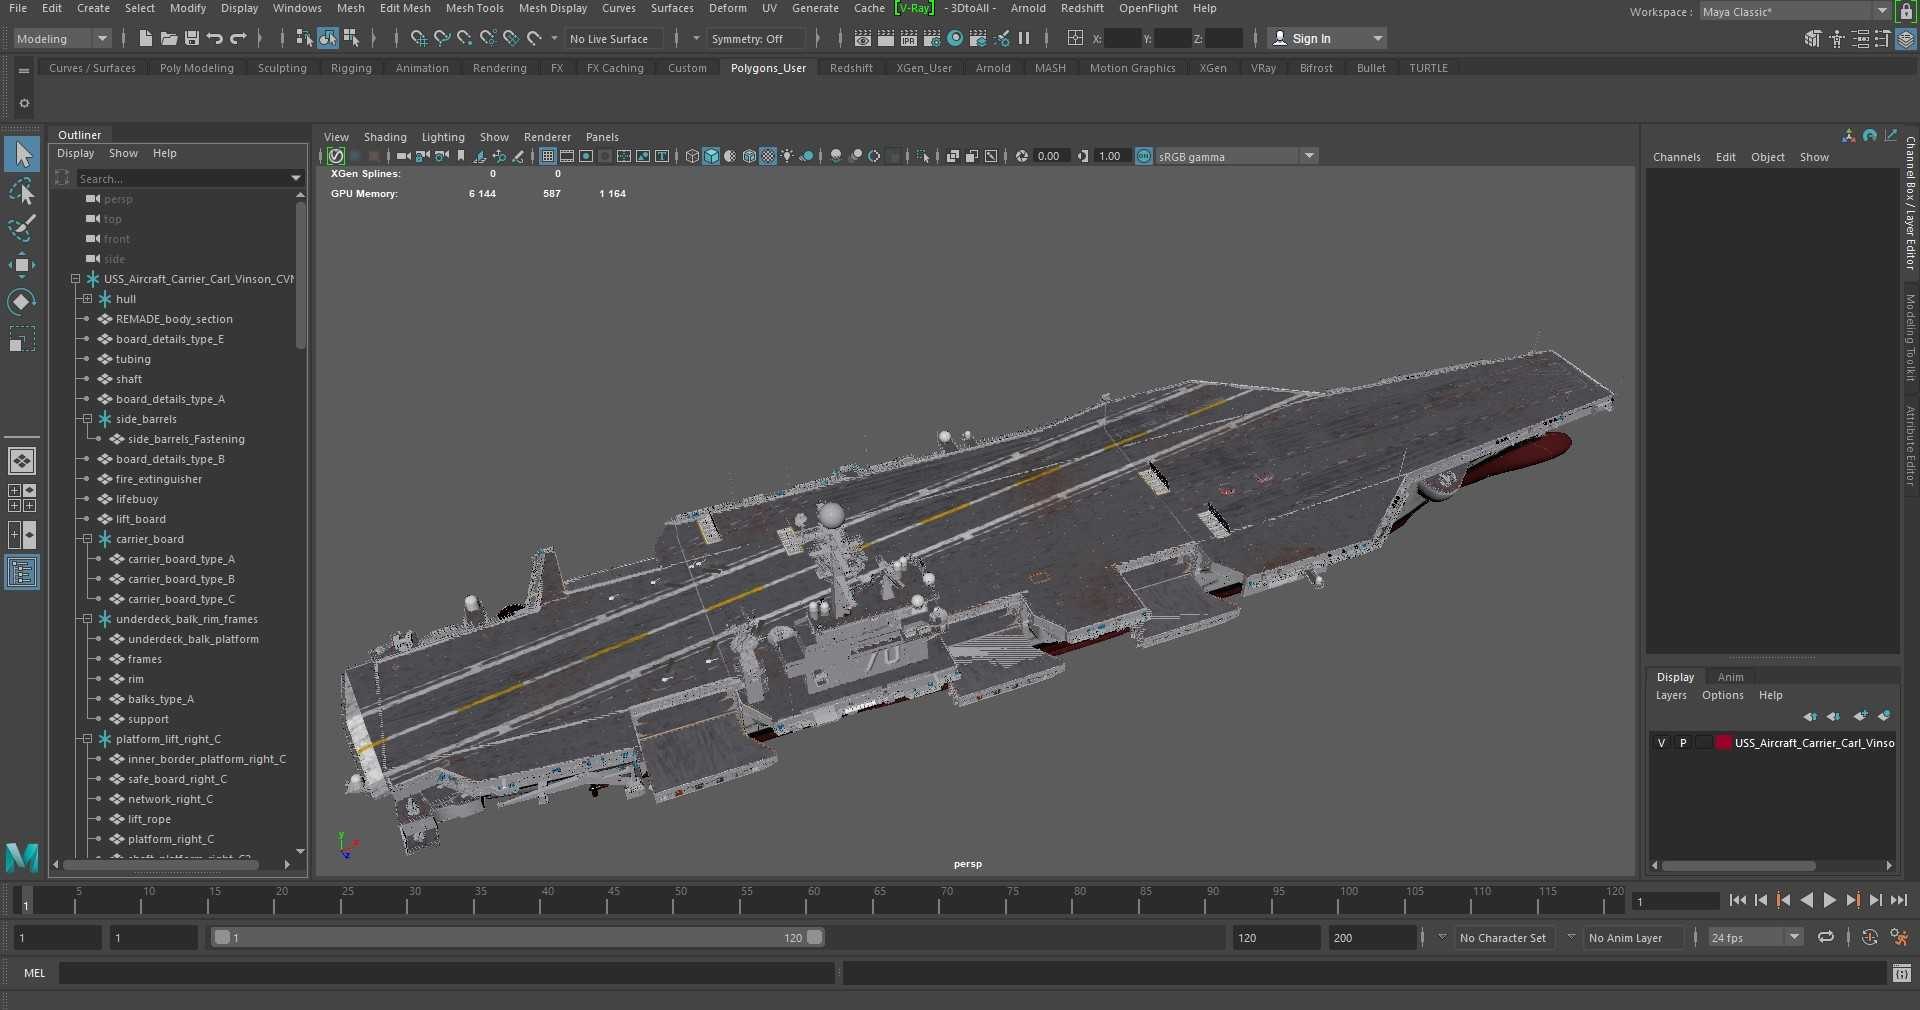Image resolution: width=1920 pixels, height=1010 pixels.
Task: Open the sRGB gamma view transform dropdown
Action: point(1237,156)
